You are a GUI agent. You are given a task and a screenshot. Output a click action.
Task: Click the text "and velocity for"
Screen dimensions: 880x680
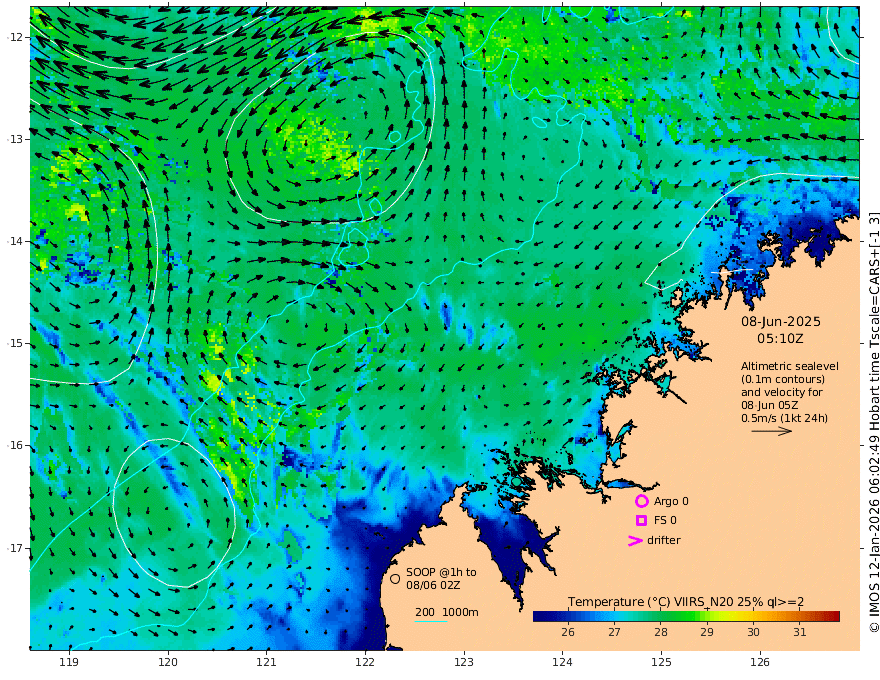(x=782, y=392)
